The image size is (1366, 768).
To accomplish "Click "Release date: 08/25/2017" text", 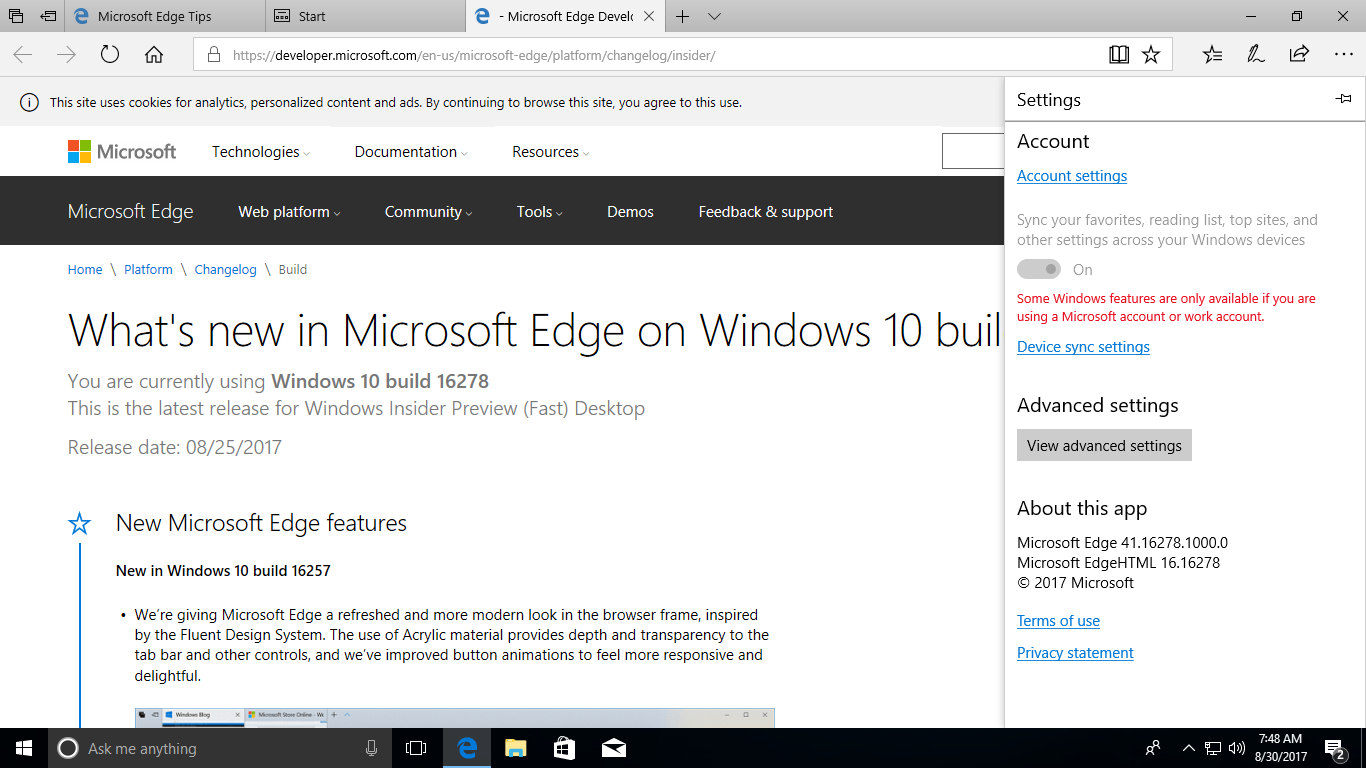I will click(x=175, y=448).
